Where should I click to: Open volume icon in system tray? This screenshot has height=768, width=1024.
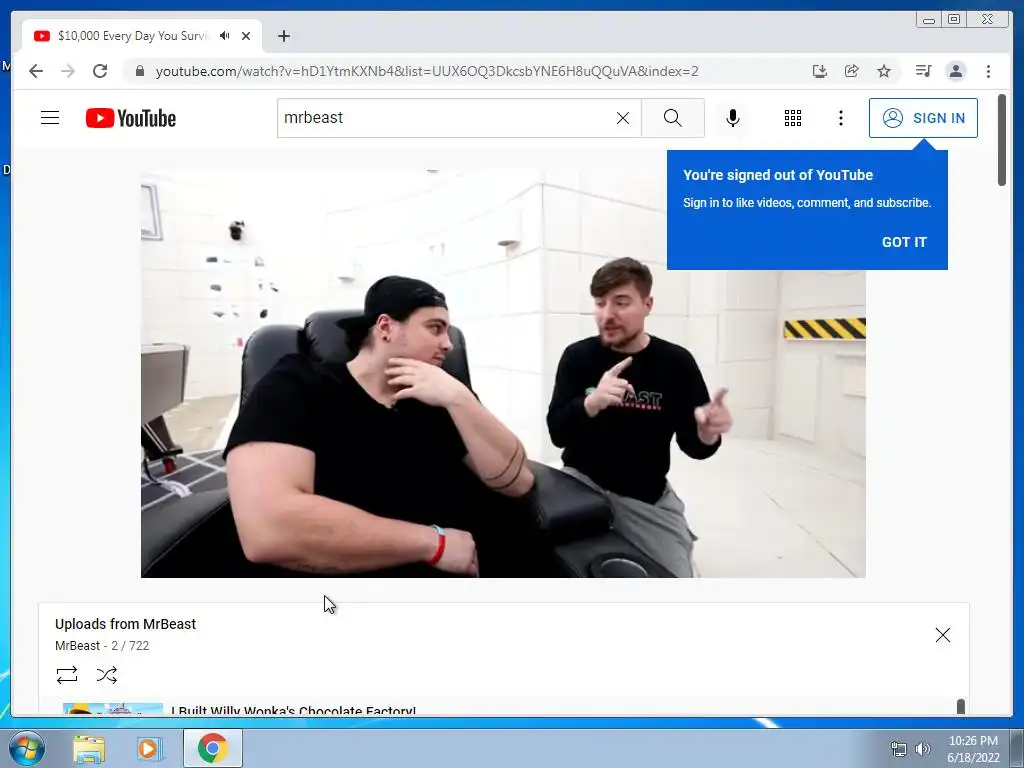[x=922, y=749]
